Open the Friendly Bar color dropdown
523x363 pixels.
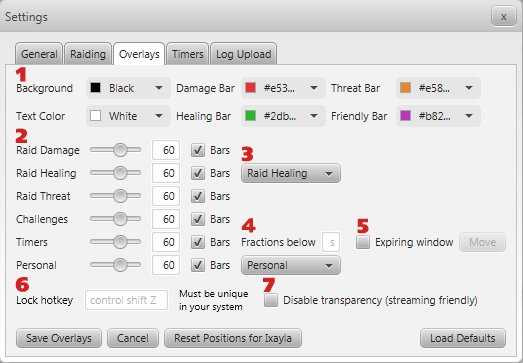[x=438, y=116]
